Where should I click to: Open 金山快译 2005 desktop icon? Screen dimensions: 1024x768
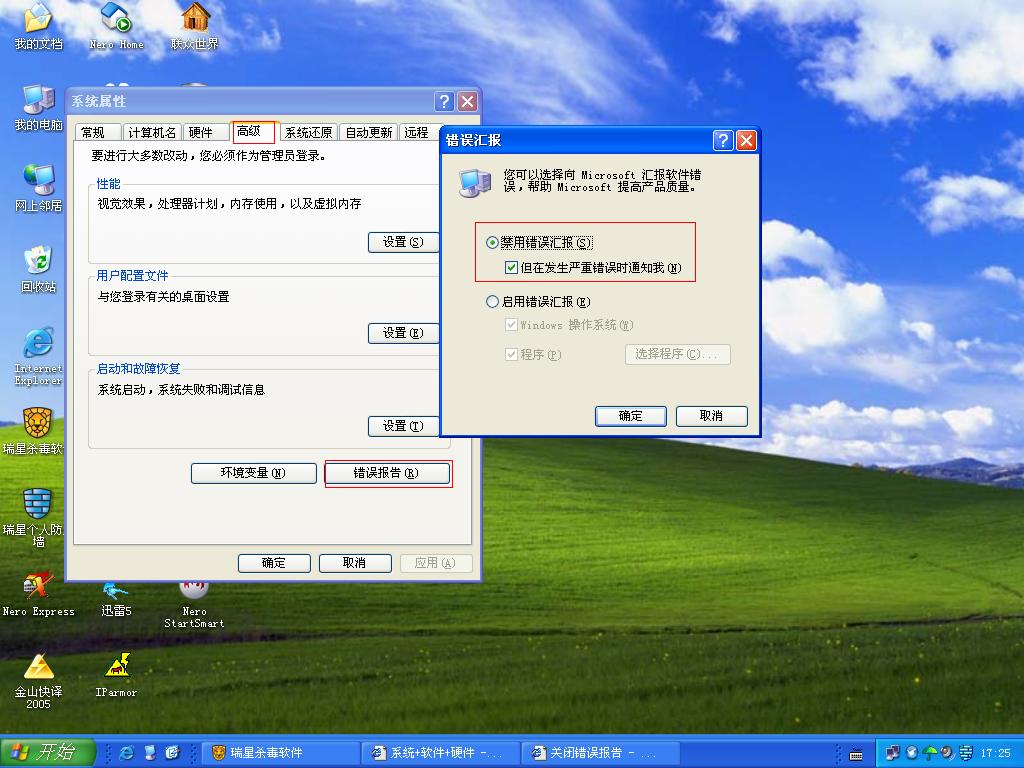point(38,680)
